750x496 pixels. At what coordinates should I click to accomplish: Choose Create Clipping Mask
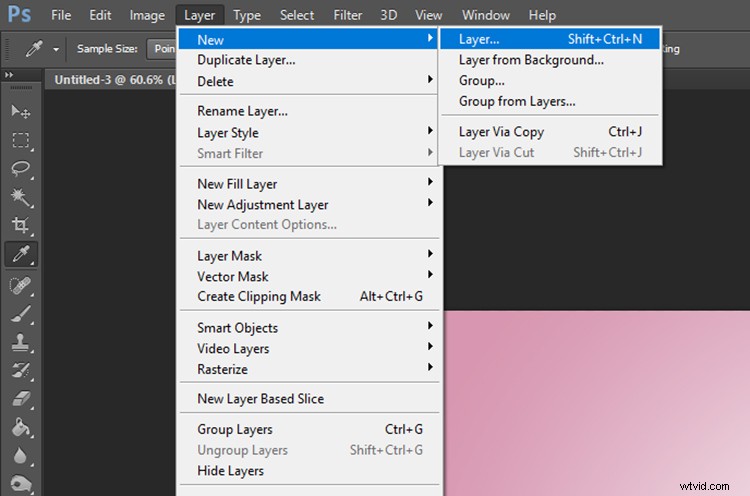308,297
